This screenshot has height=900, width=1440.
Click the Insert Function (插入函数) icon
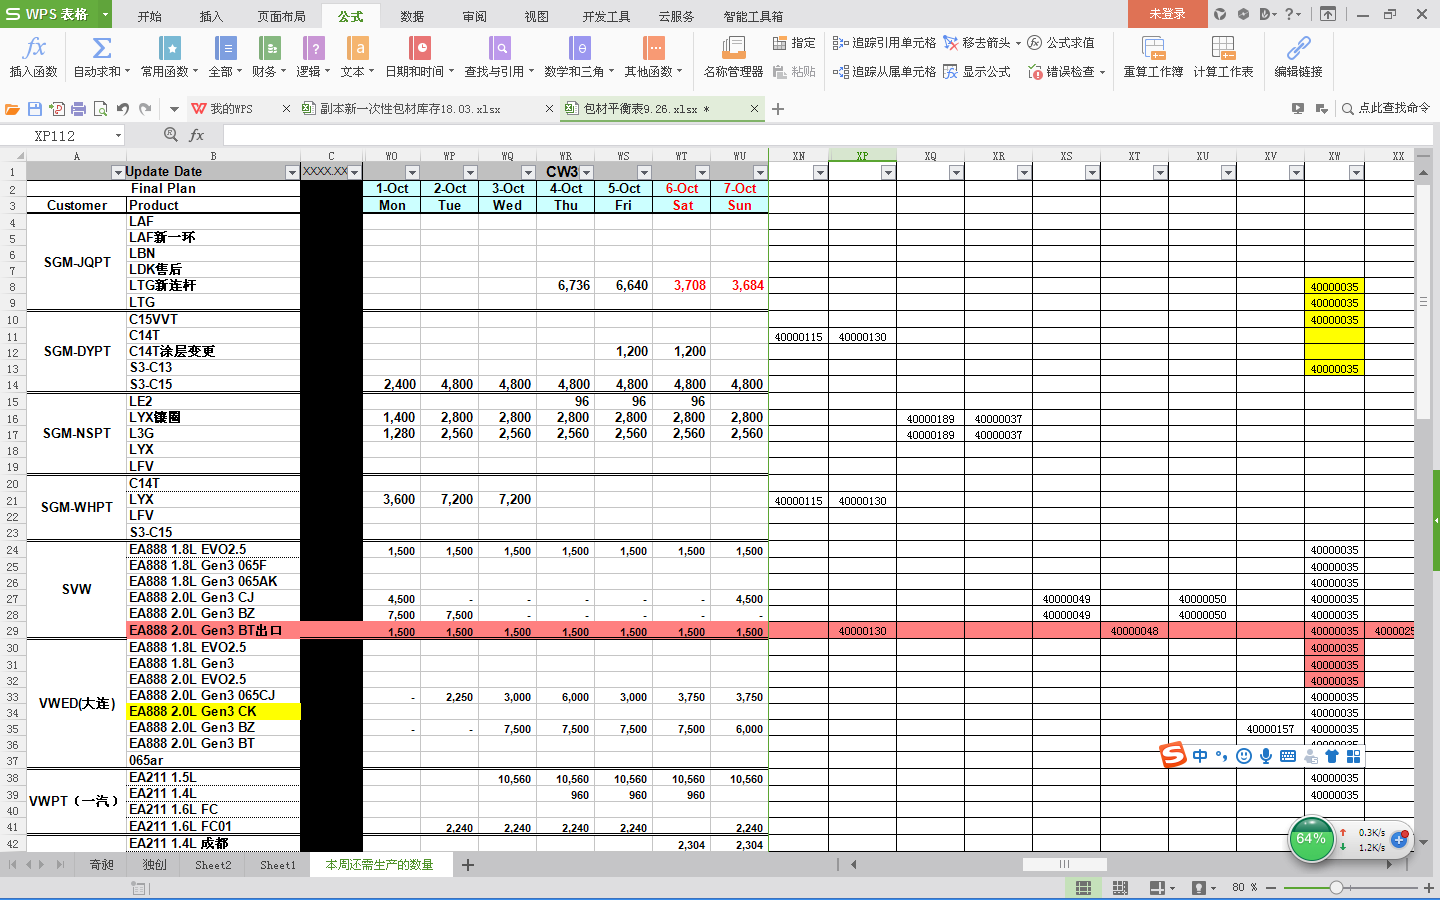34,48
